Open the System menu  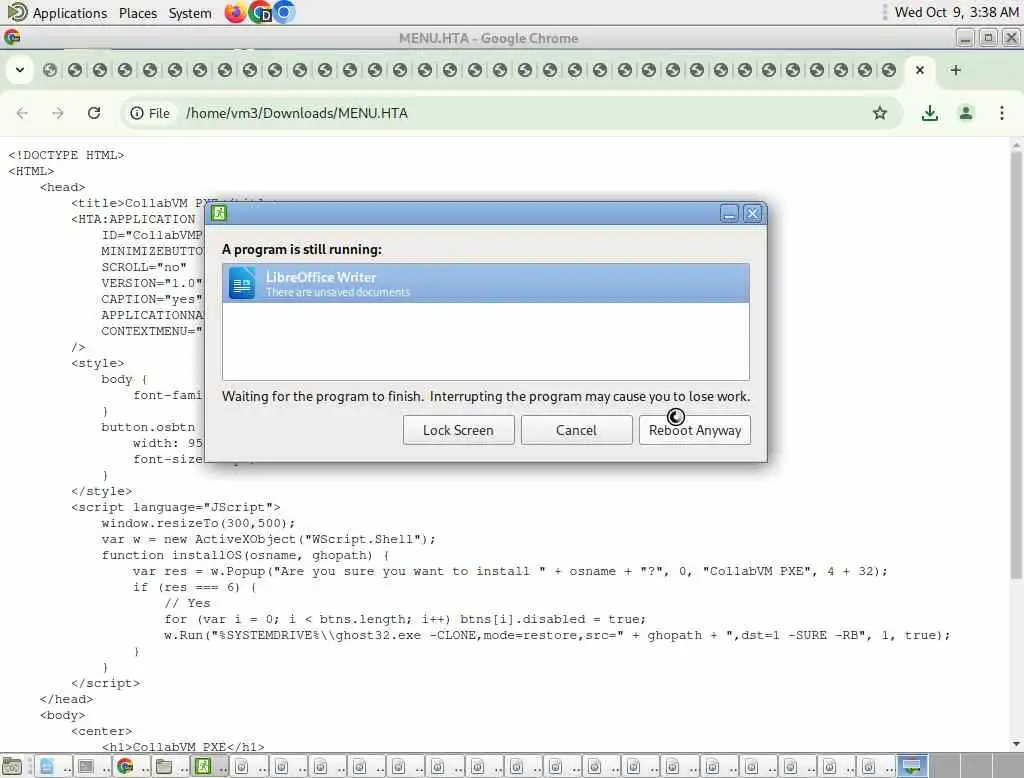[x=190, y=13]
